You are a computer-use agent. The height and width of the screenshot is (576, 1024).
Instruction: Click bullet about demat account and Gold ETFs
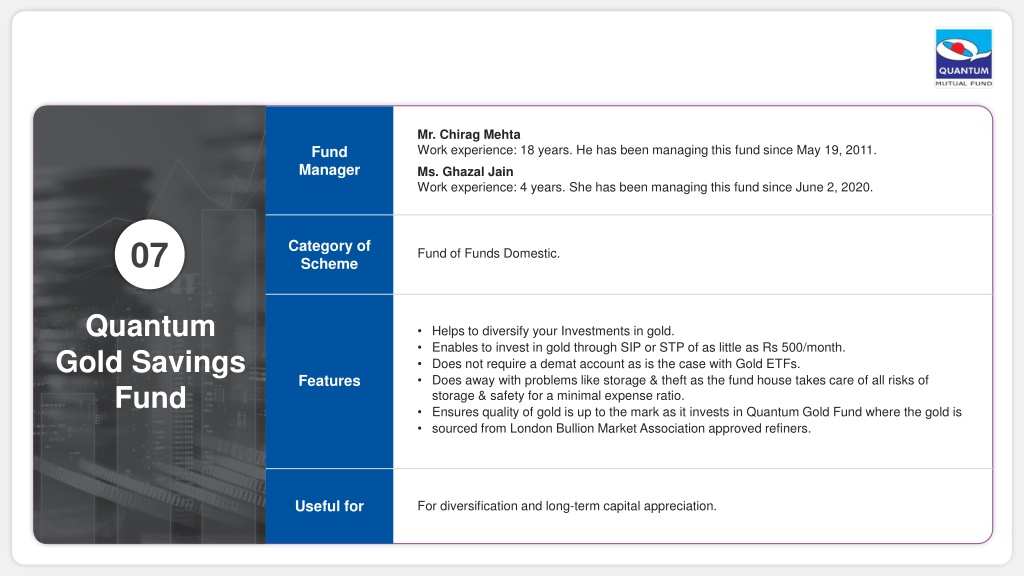coord(615,364)
